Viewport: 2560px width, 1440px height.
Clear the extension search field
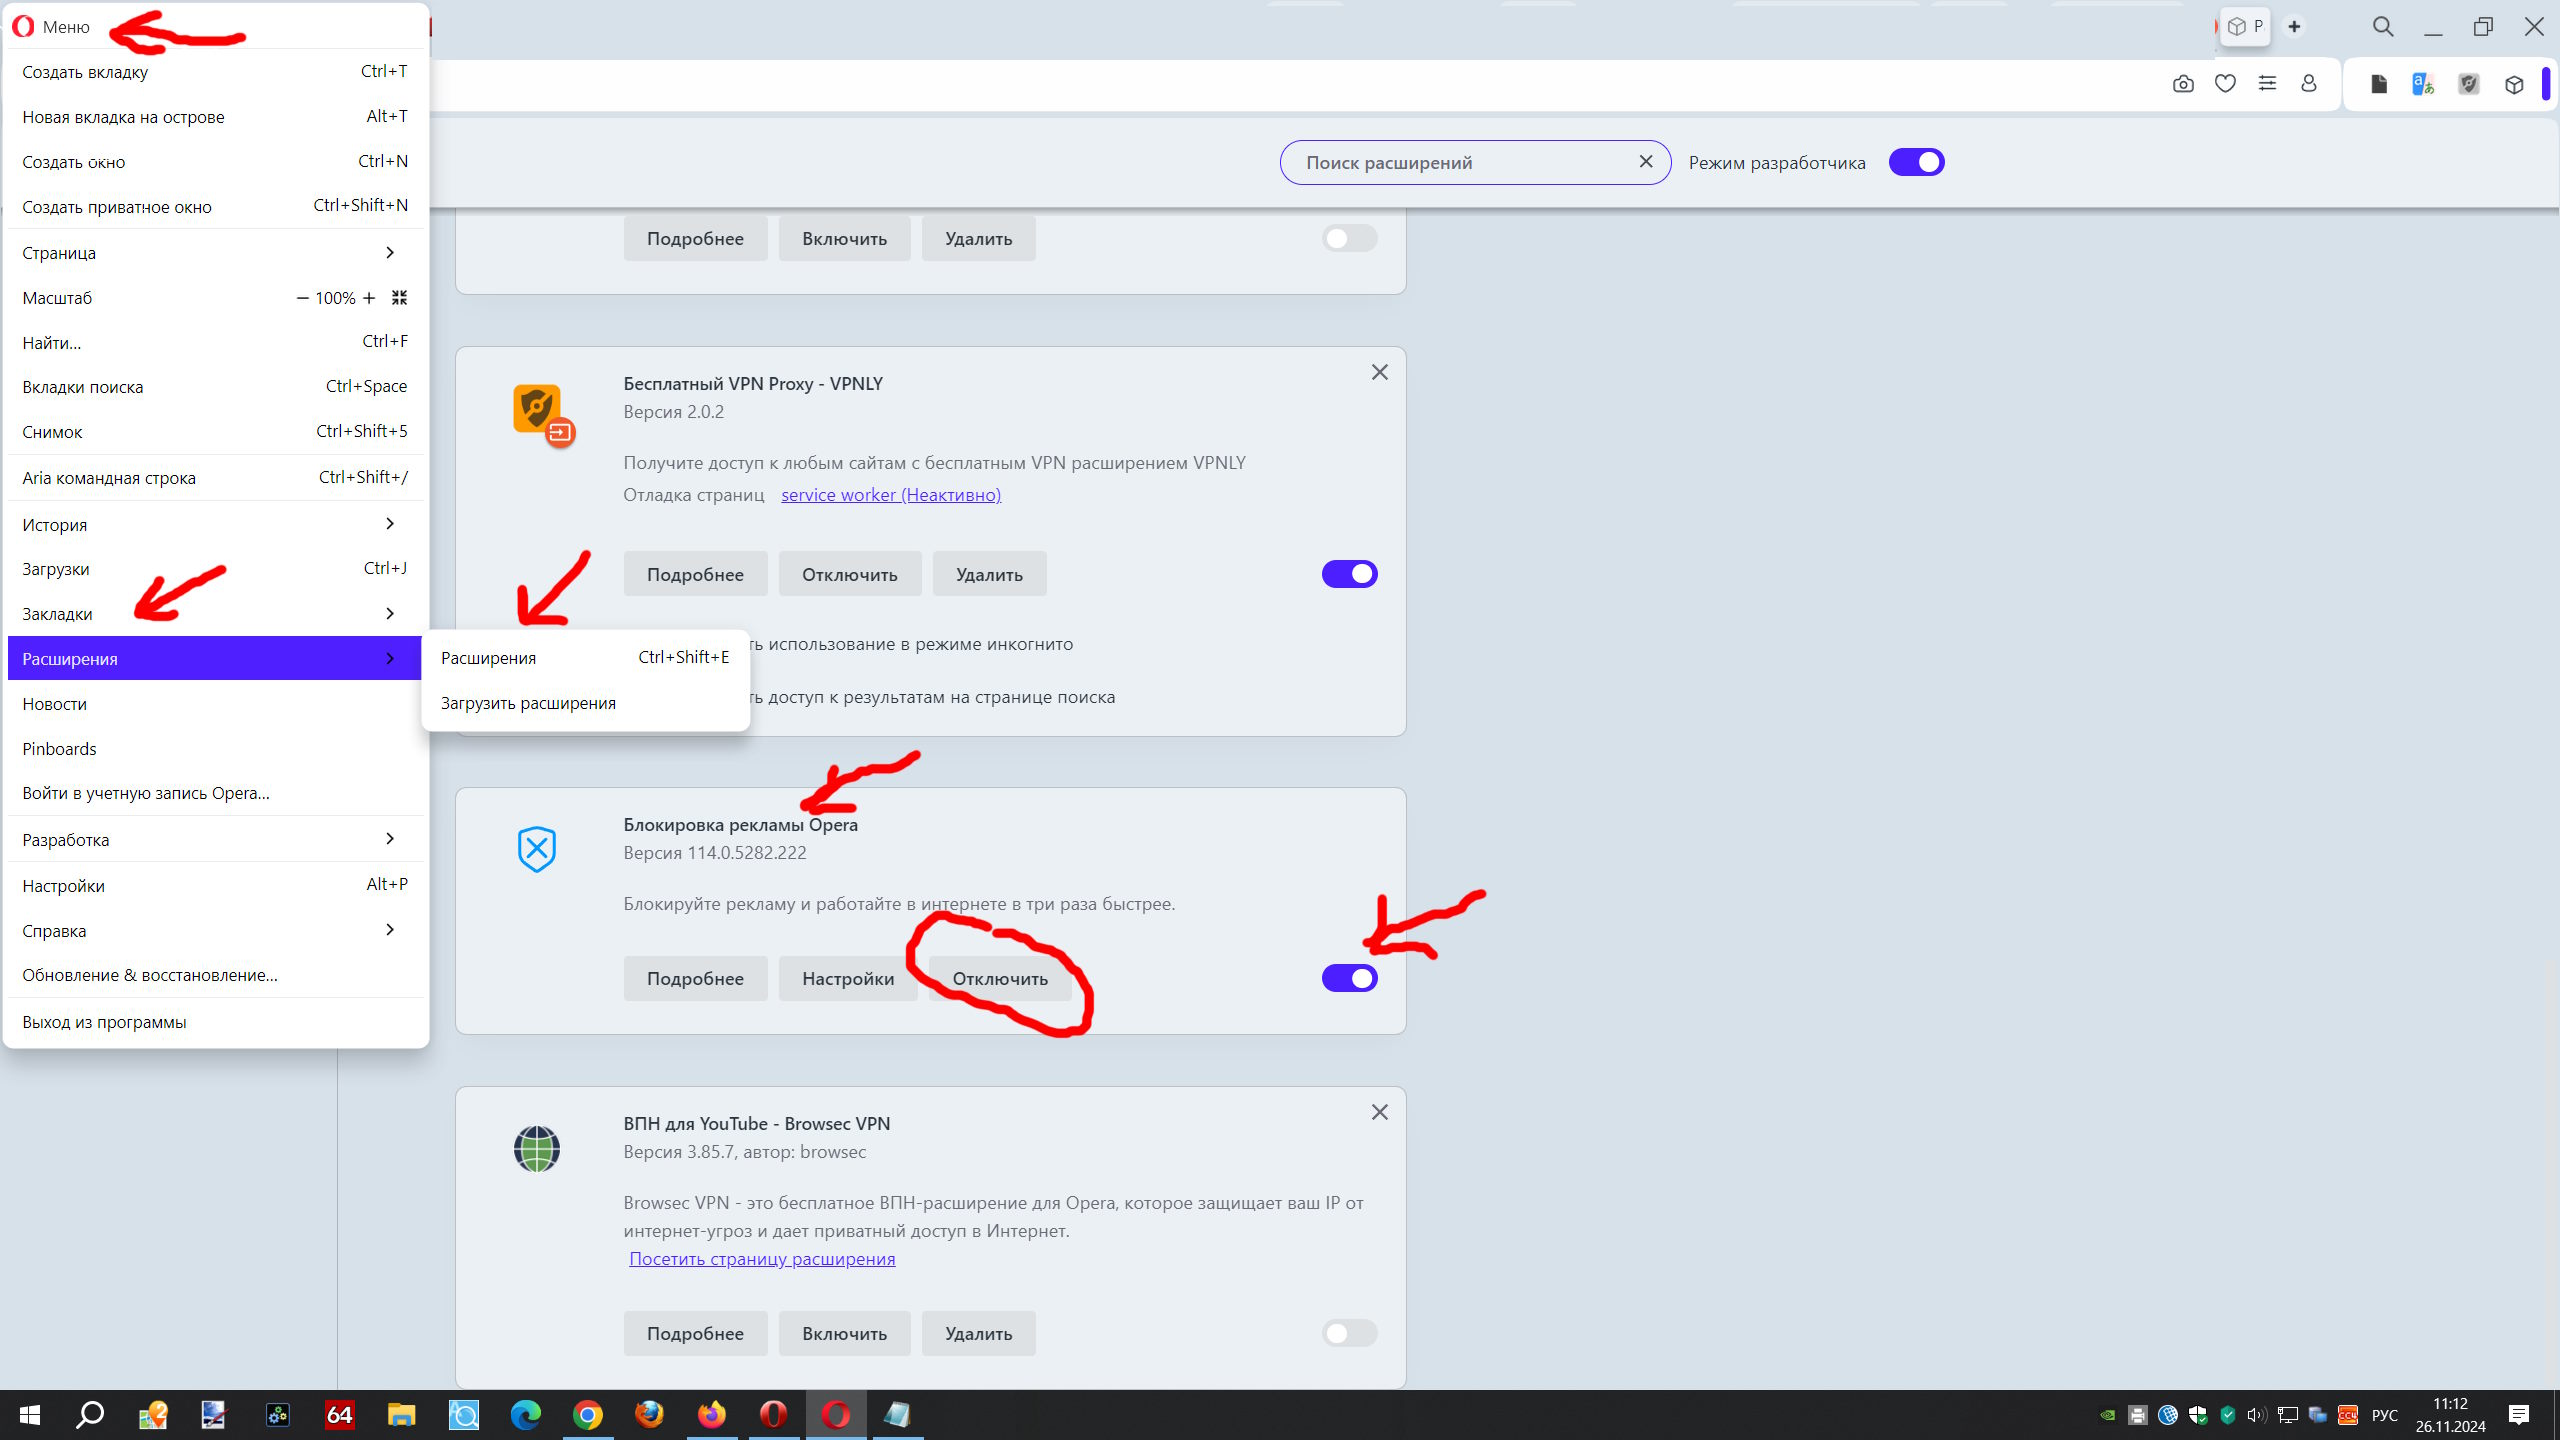pos(1646,162)
